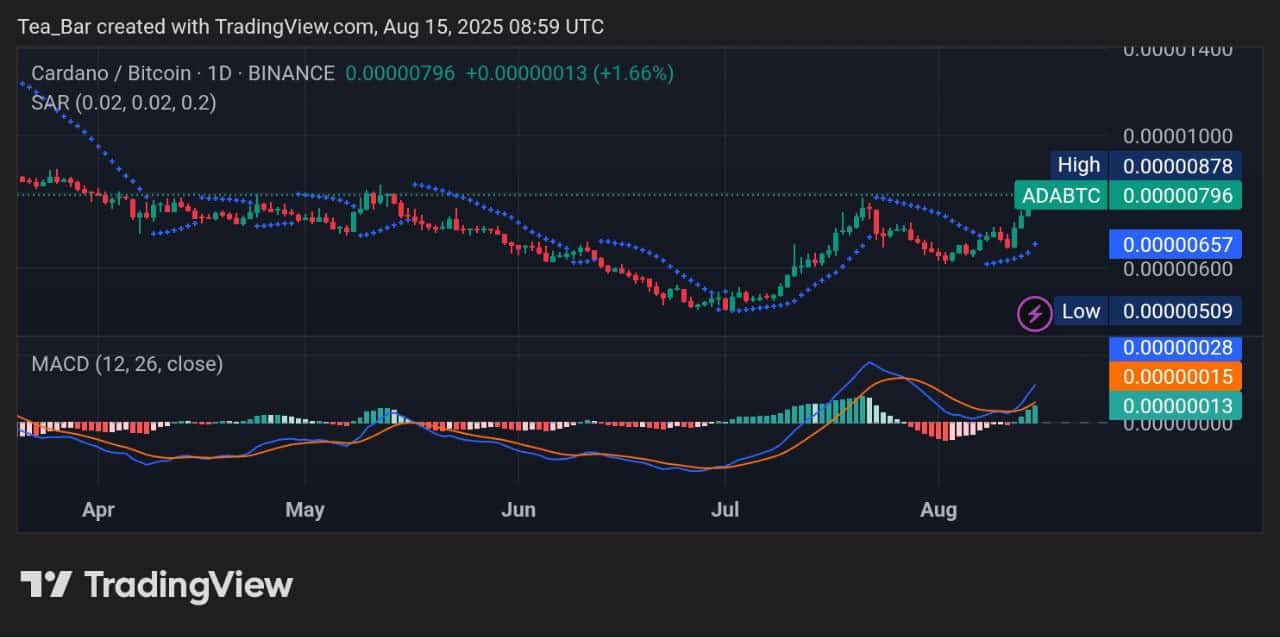
Task: Click the Jul time axis label
Action: [x=724, y=510]
